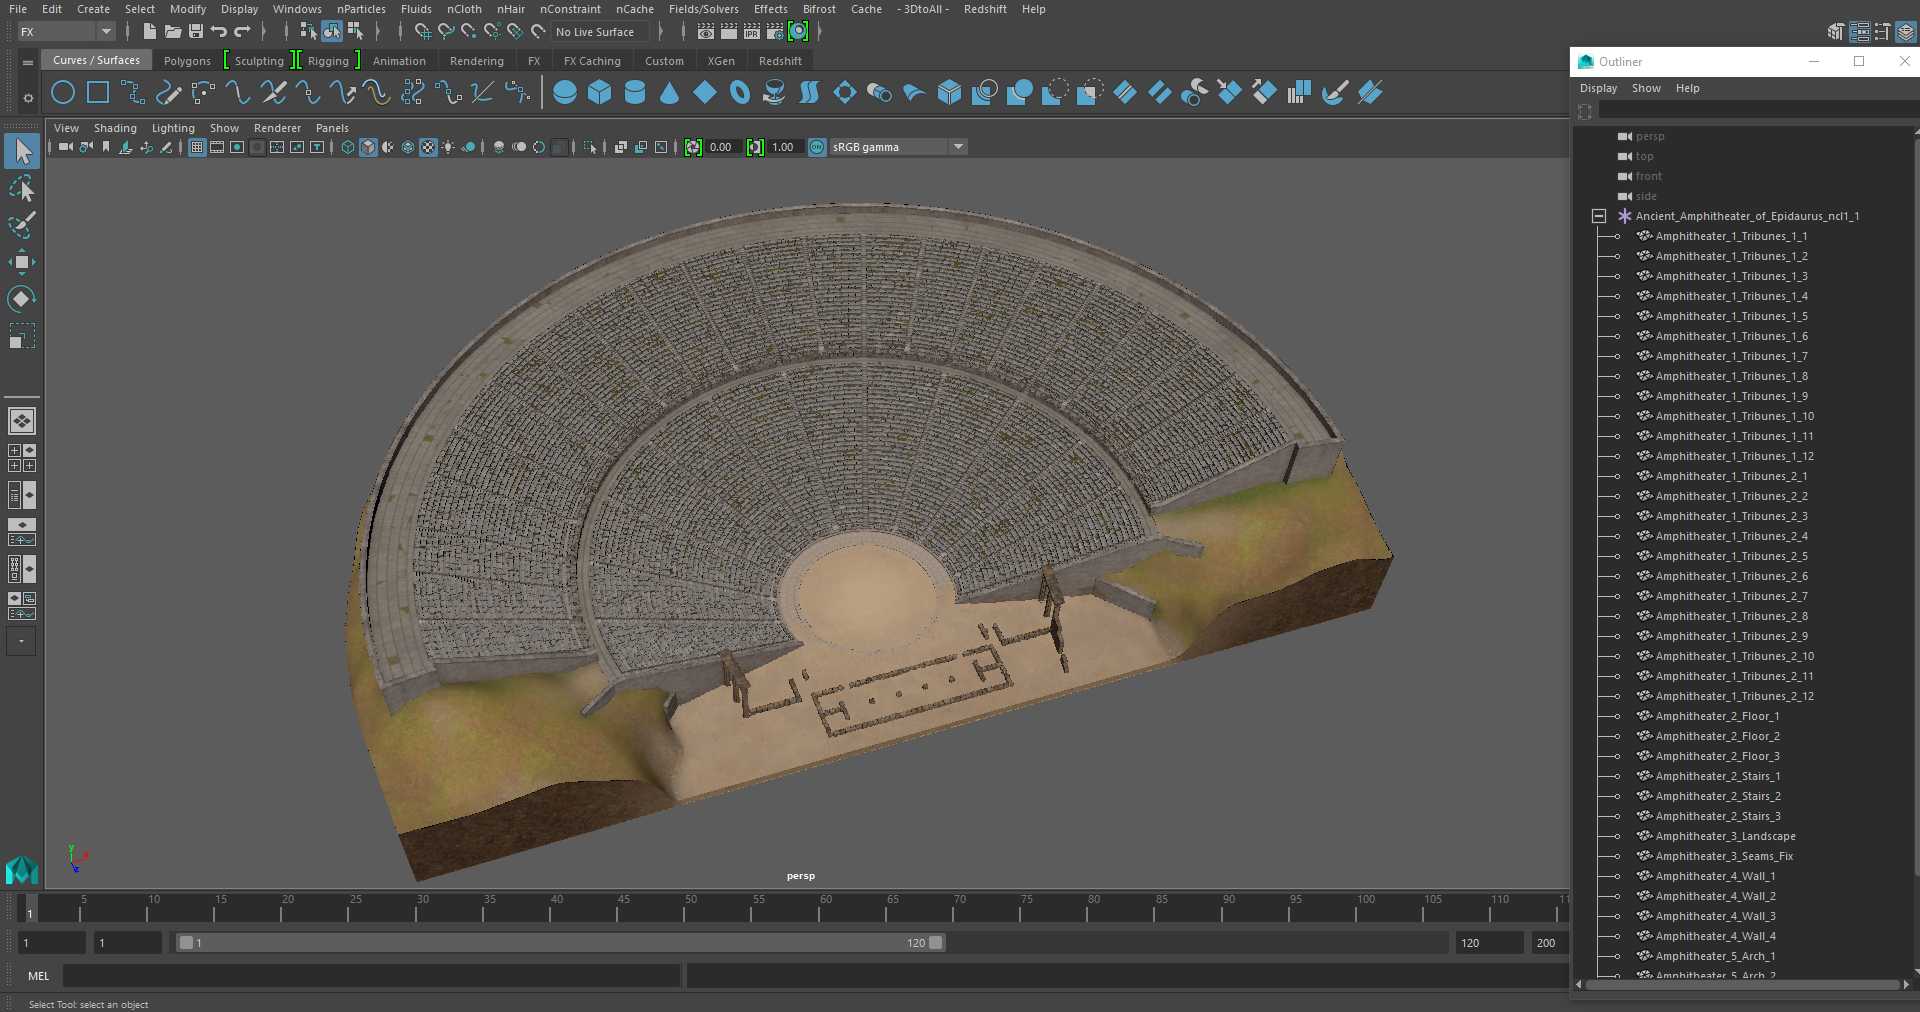Open the Polygons shelf tab
This screenshot has height=1012, width=1920.
point(187,61)
